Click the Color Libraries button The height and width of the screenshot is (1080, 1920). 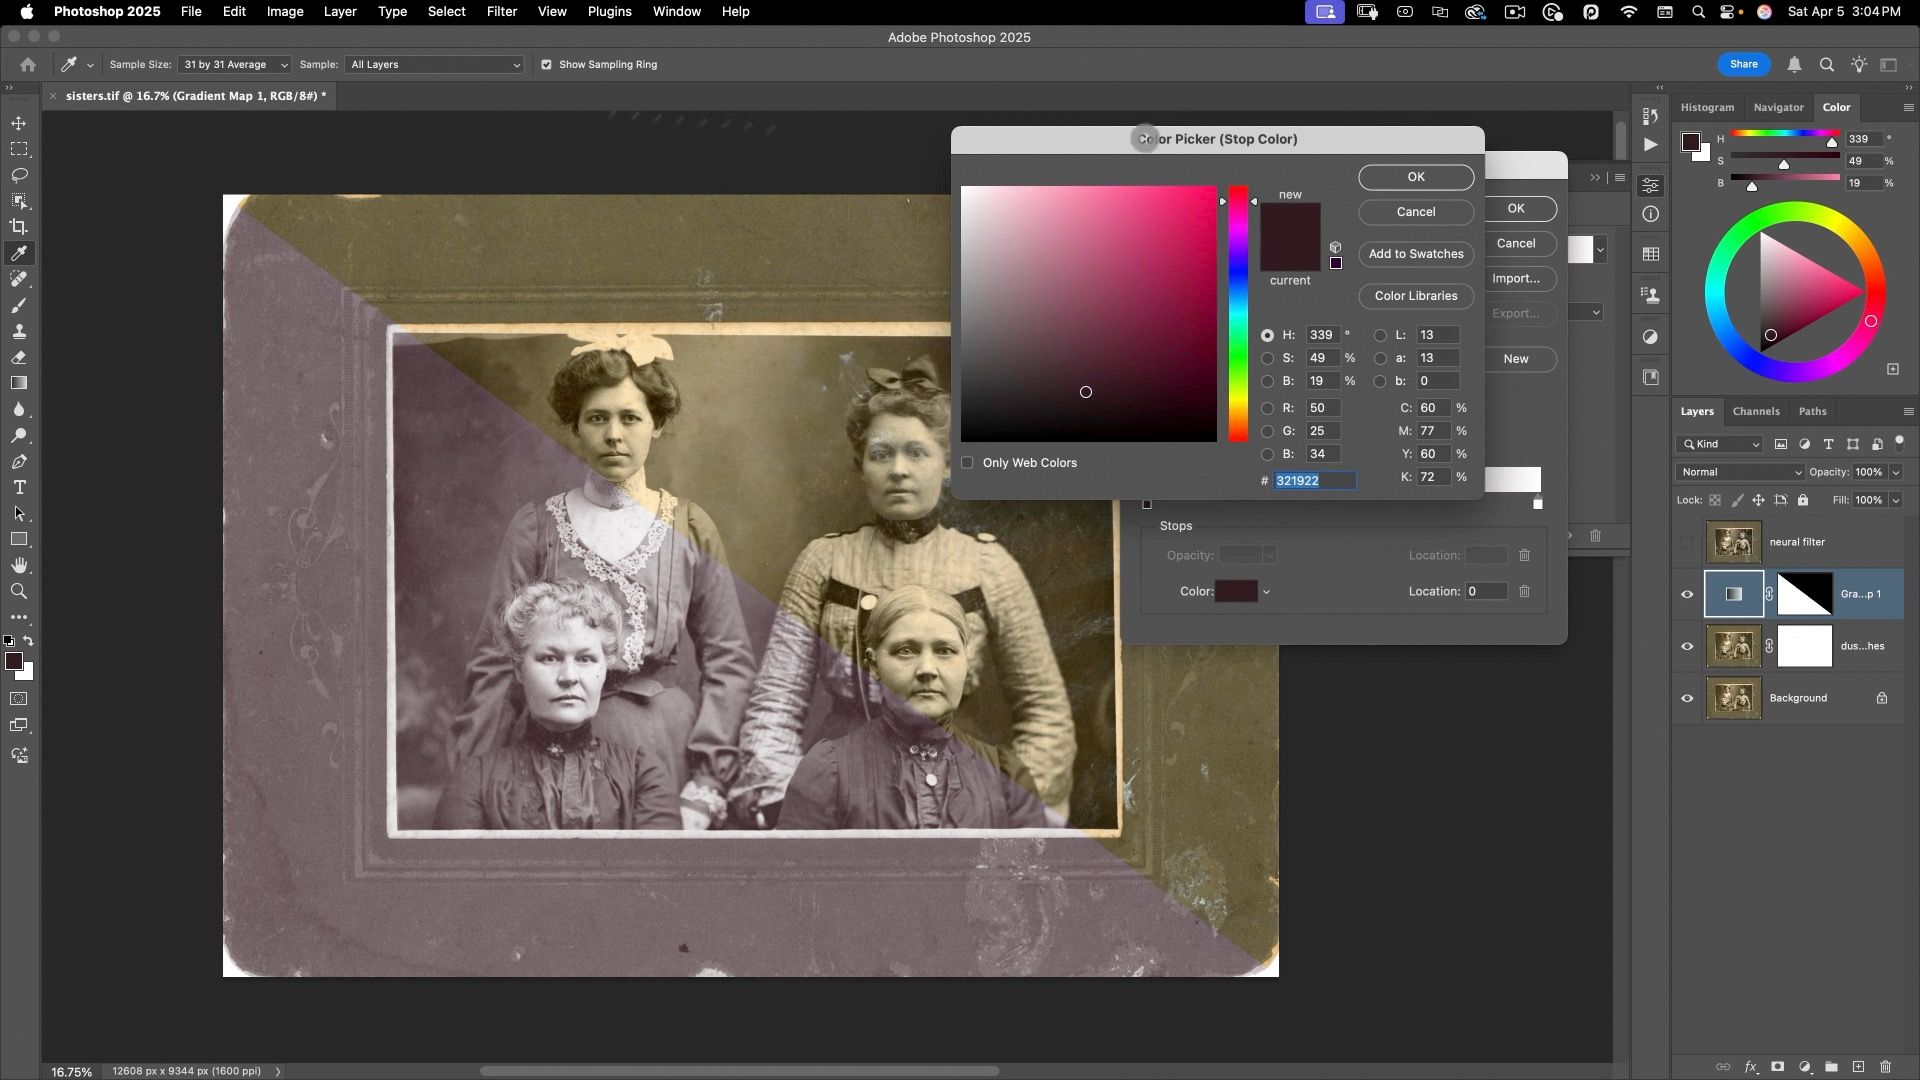click(1415, 296)
